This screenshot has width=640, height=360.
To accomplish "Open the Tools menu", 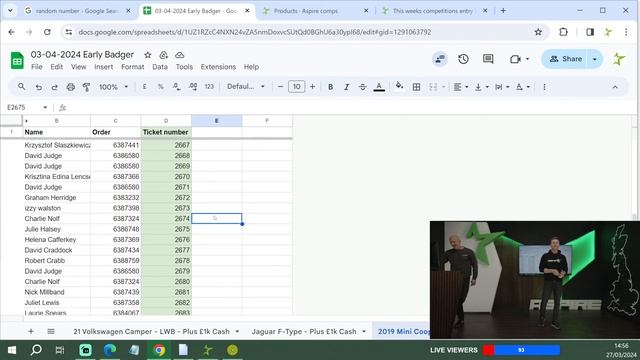I will (184, 67).
